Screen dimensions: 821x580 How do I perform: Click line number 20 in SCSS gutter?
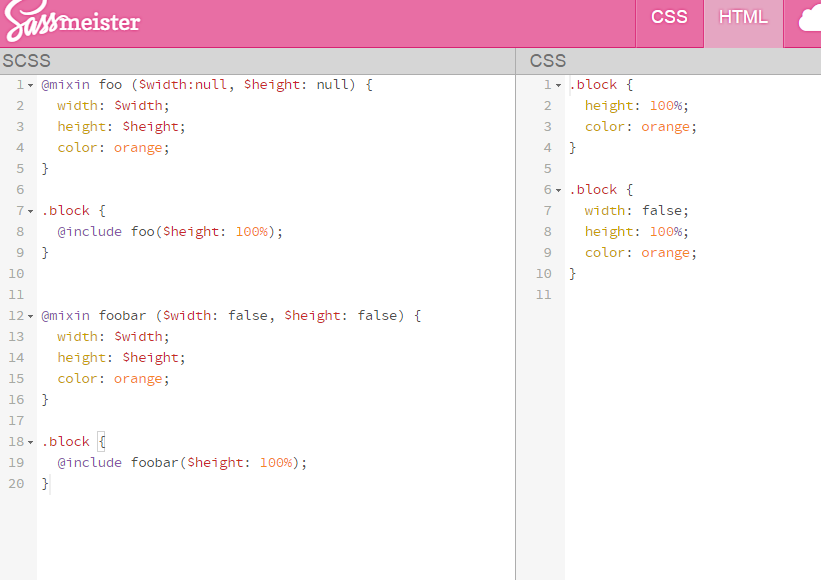click(16, 483)
